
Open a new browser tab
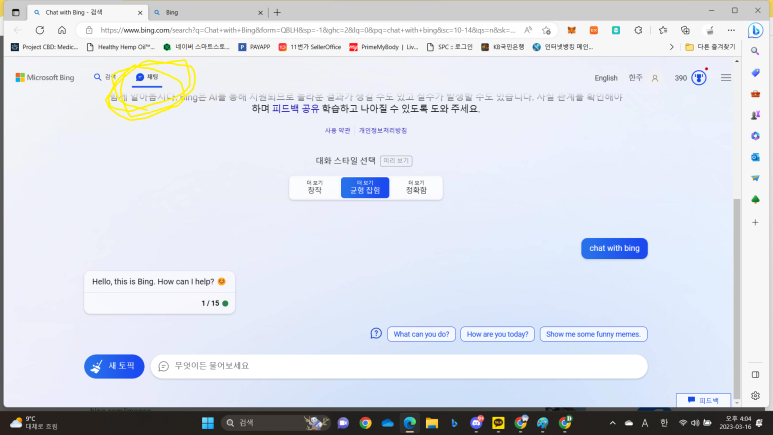277,12
